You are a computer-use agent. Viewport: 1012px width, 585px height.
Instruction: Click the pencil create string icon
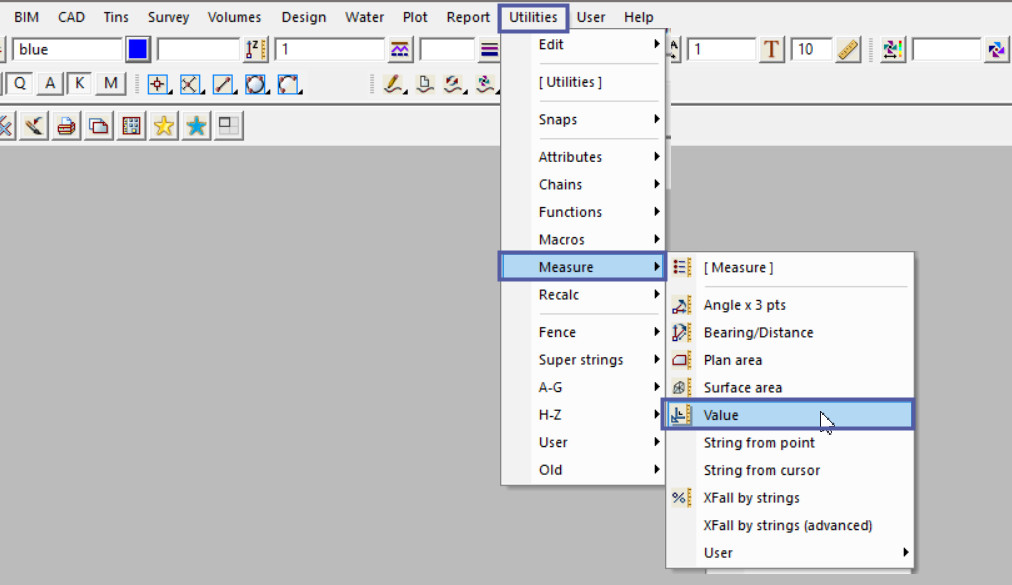[393, 85]
